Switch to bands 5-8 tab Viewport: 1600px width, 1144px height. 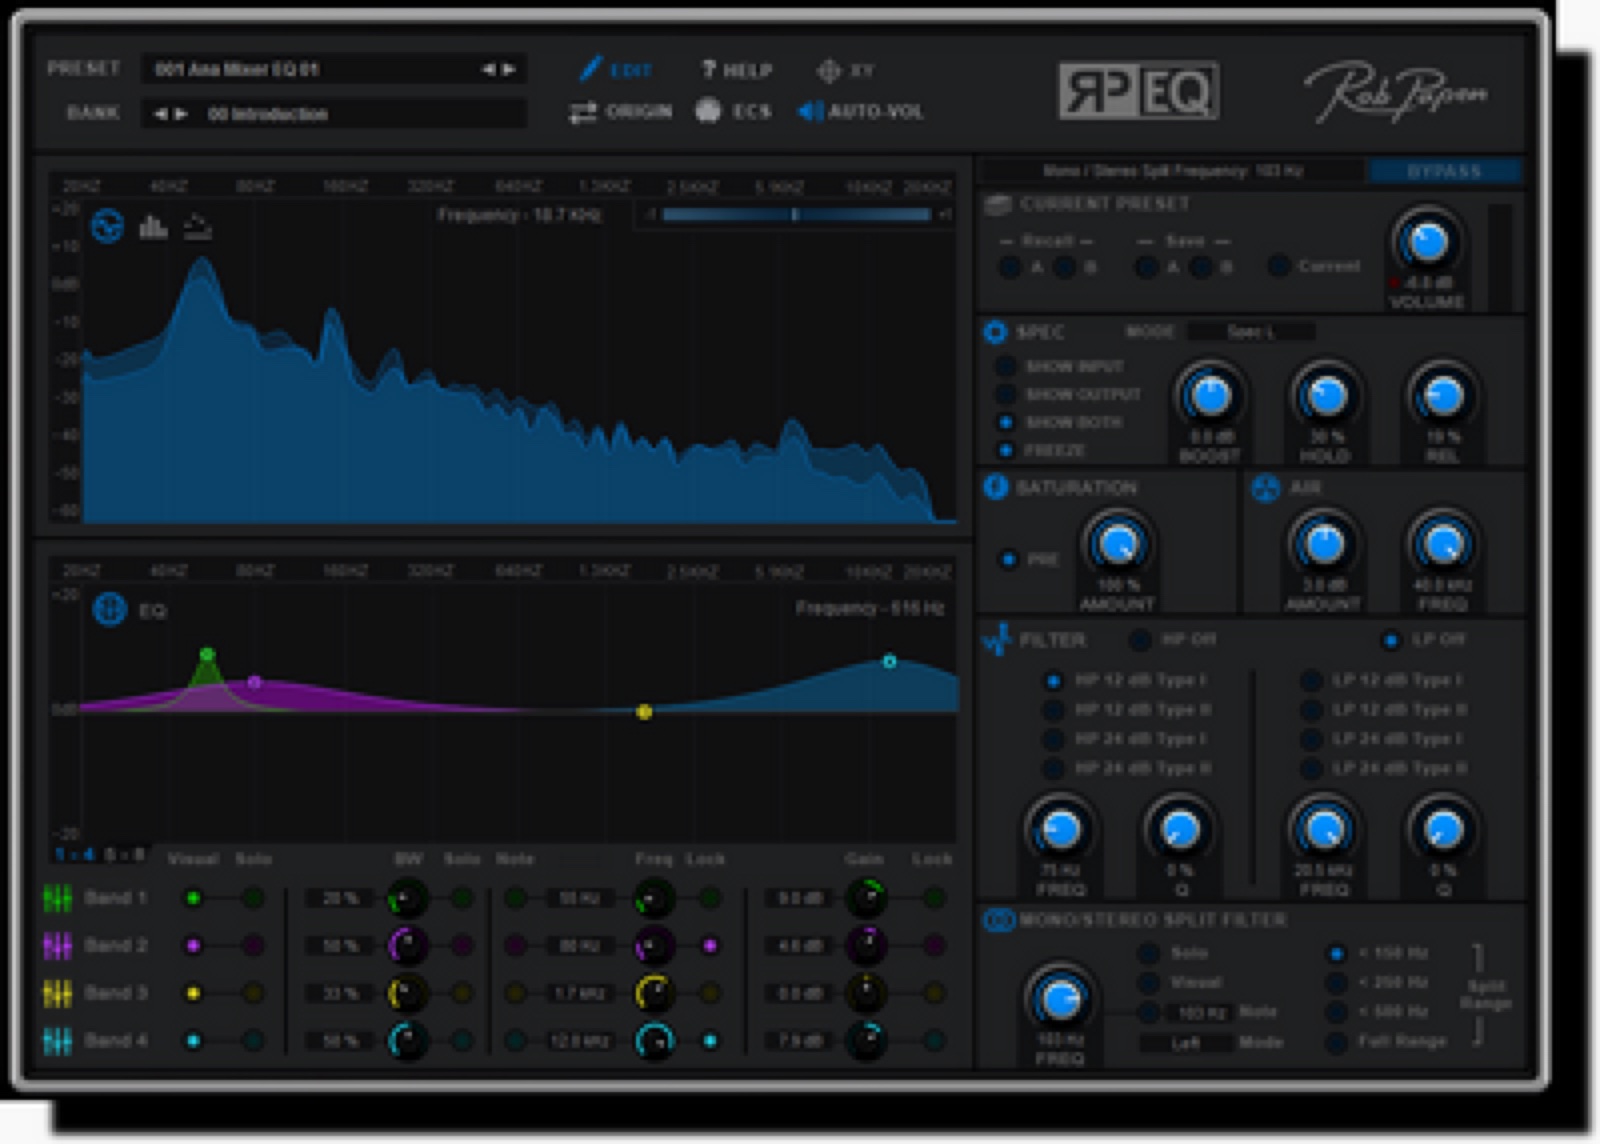click(125, 855)
